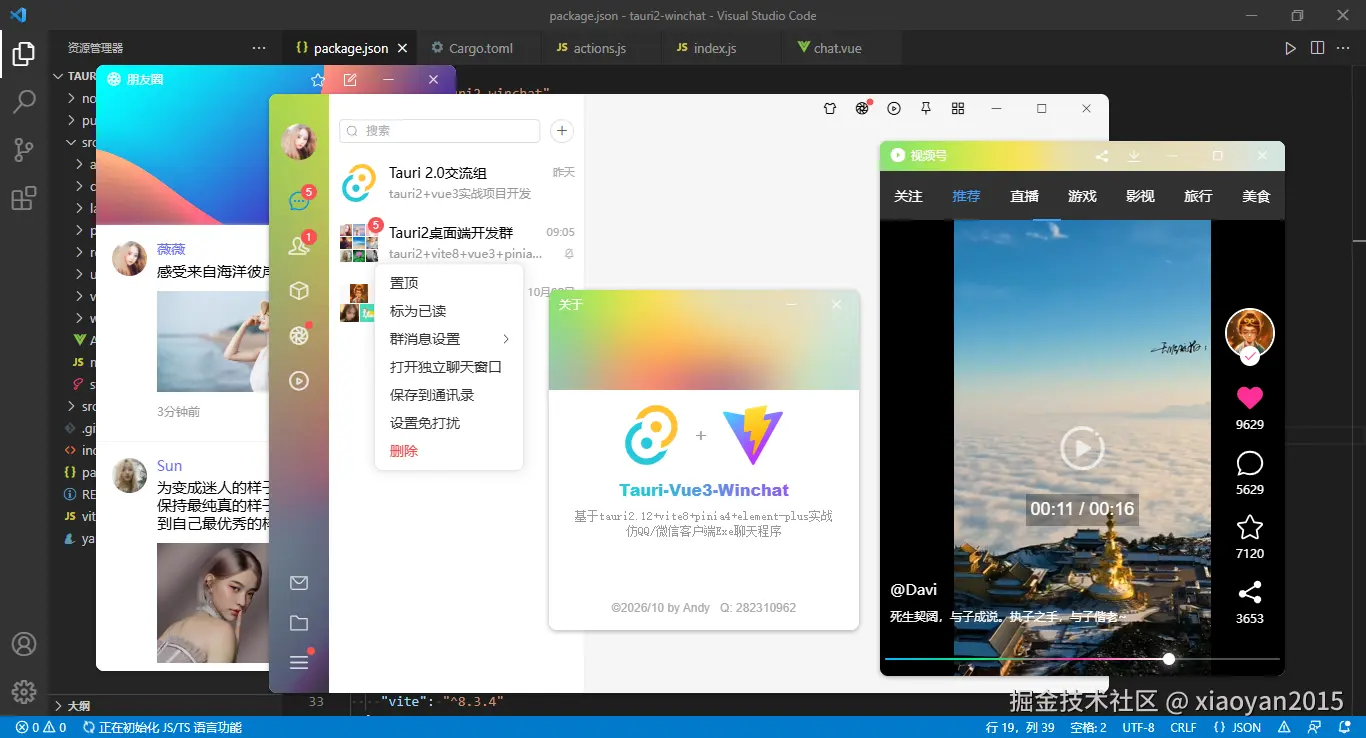Switch to the Cargo.toml editor tab
Viewport: 1366px width, 738px height.
(x=479, y=48)
